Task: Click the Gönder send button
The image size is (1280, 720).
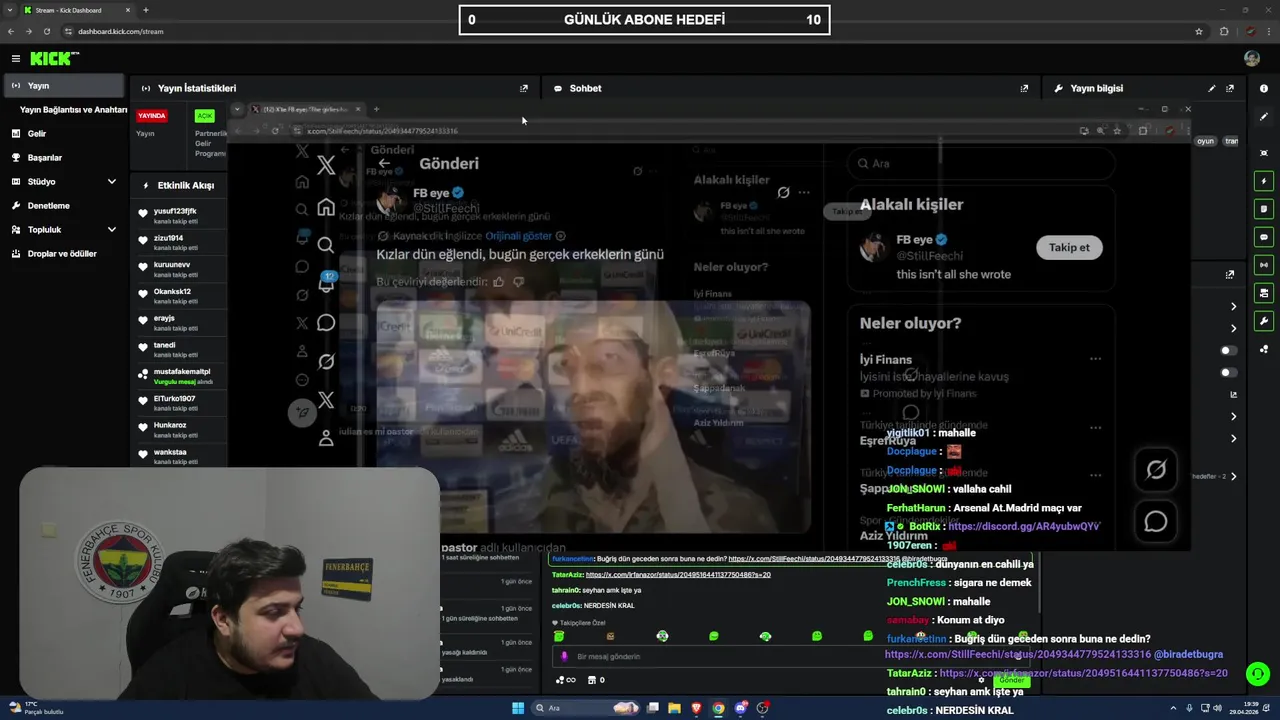Action: point(1011,680)
